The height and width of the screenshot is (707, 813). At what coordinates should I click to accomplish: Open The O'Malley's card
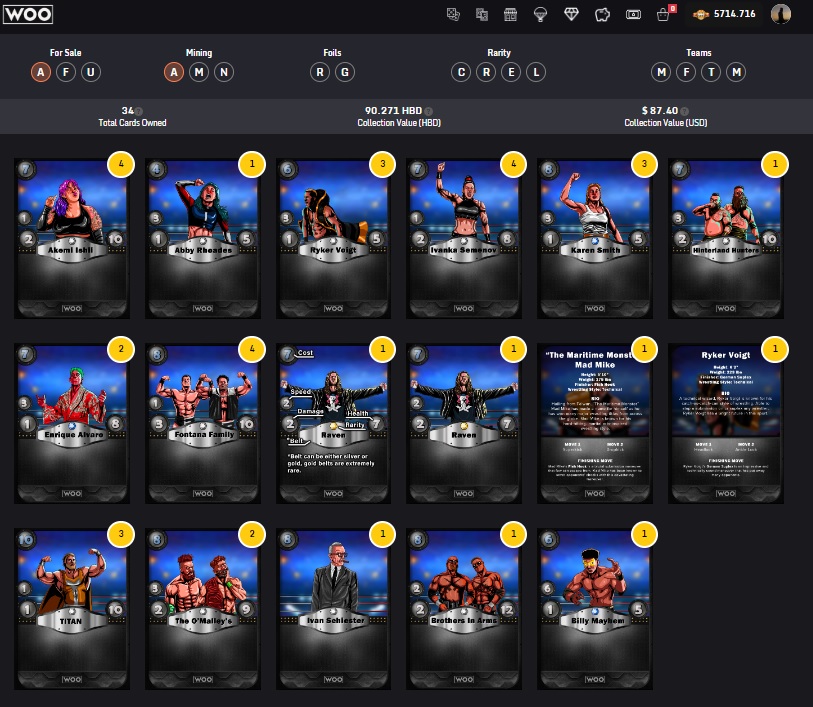[203, 609]
